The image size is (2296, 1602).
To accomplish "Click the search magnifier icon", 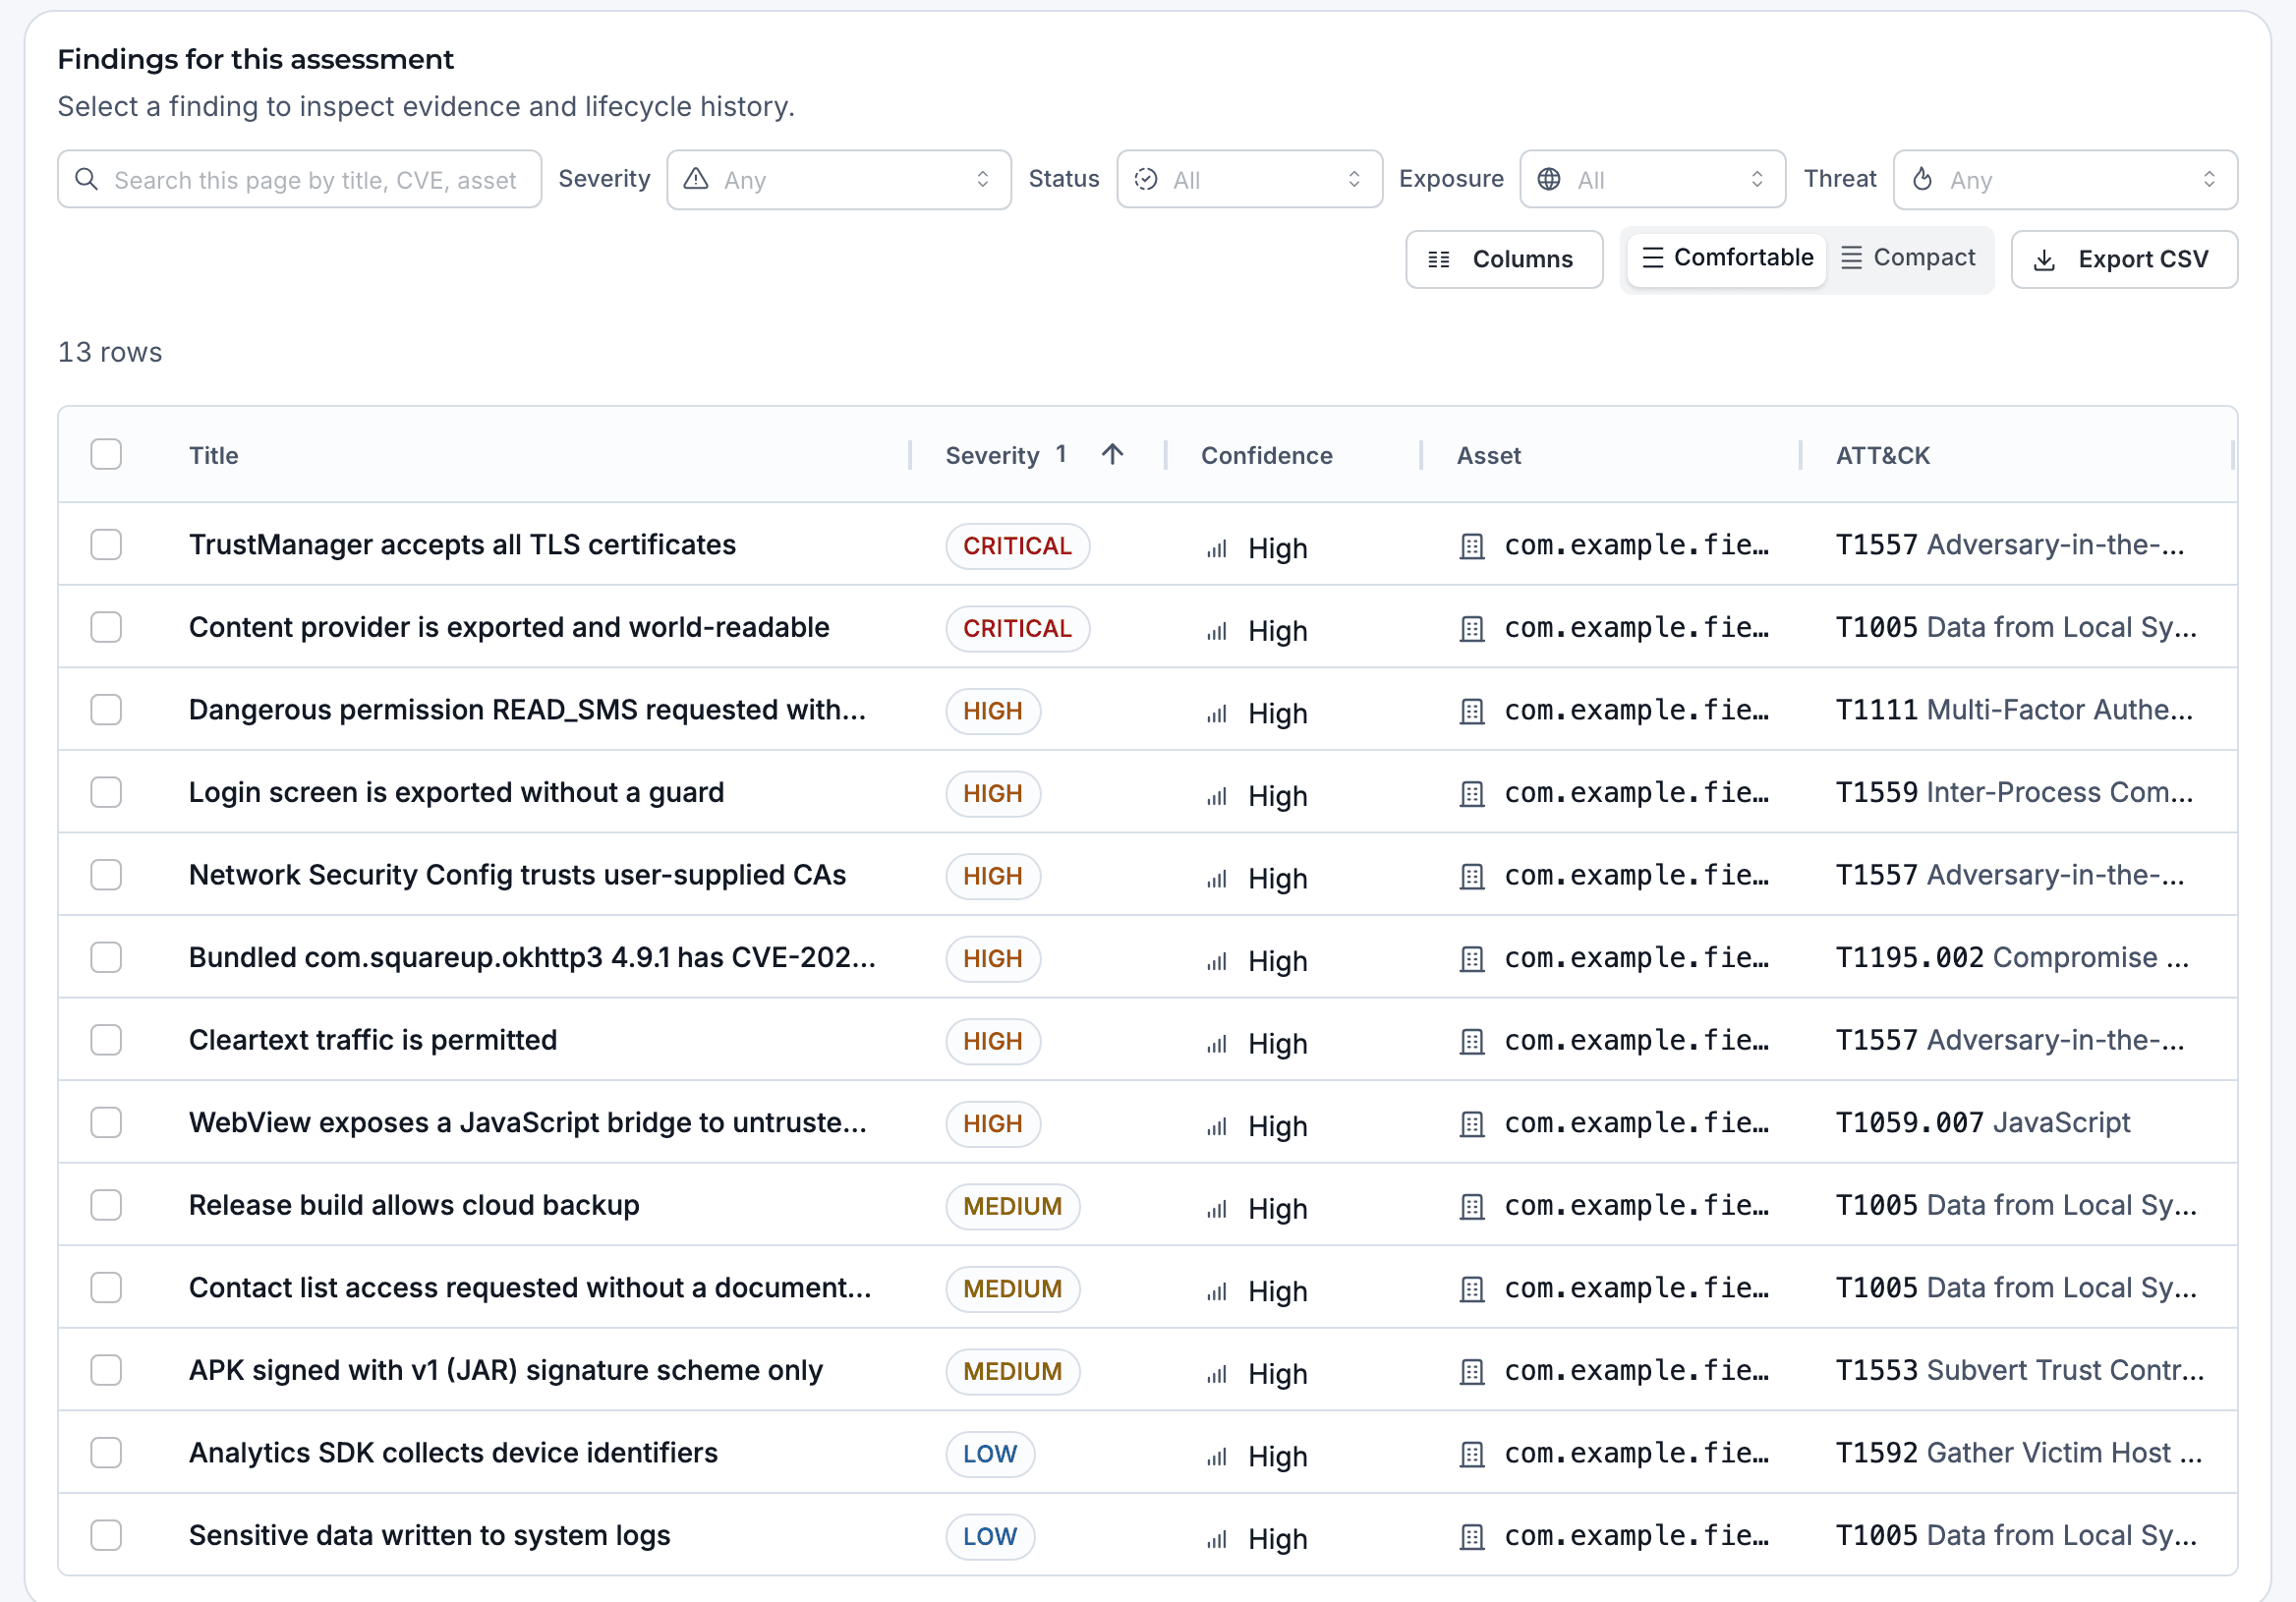I will click(x=87, y=179).
